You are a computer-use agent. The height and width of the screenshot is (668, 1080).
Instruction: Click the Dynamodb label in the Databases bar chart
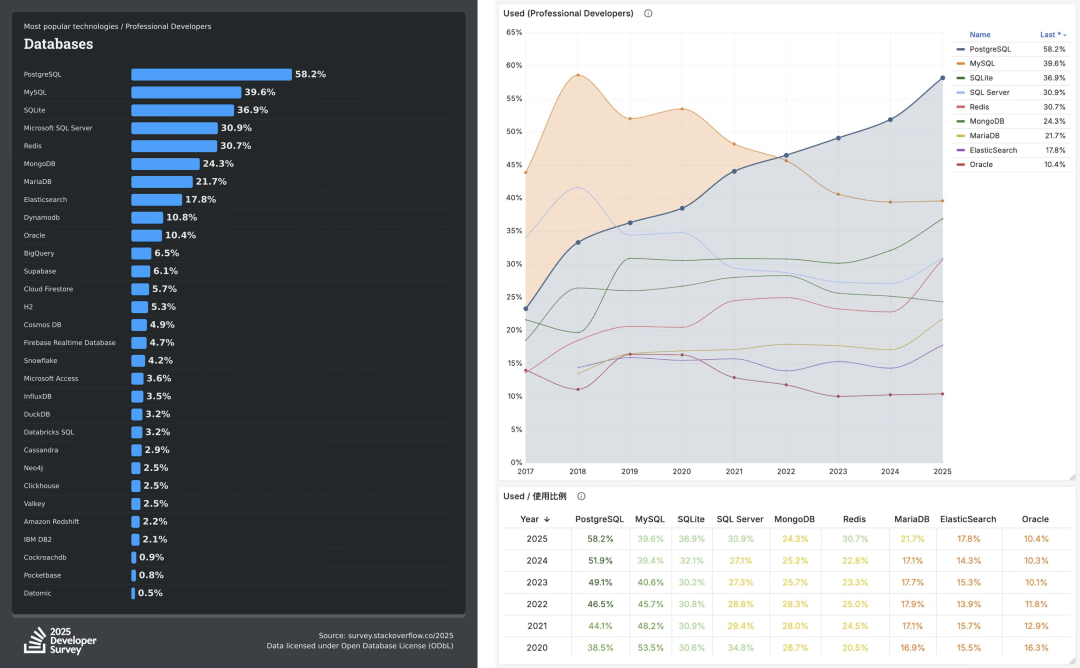(41, 218)
